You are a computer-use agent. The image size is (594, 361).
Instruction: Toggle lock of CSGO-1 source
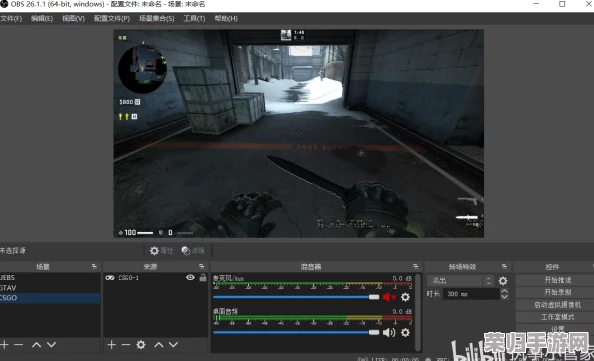point(203,277)
